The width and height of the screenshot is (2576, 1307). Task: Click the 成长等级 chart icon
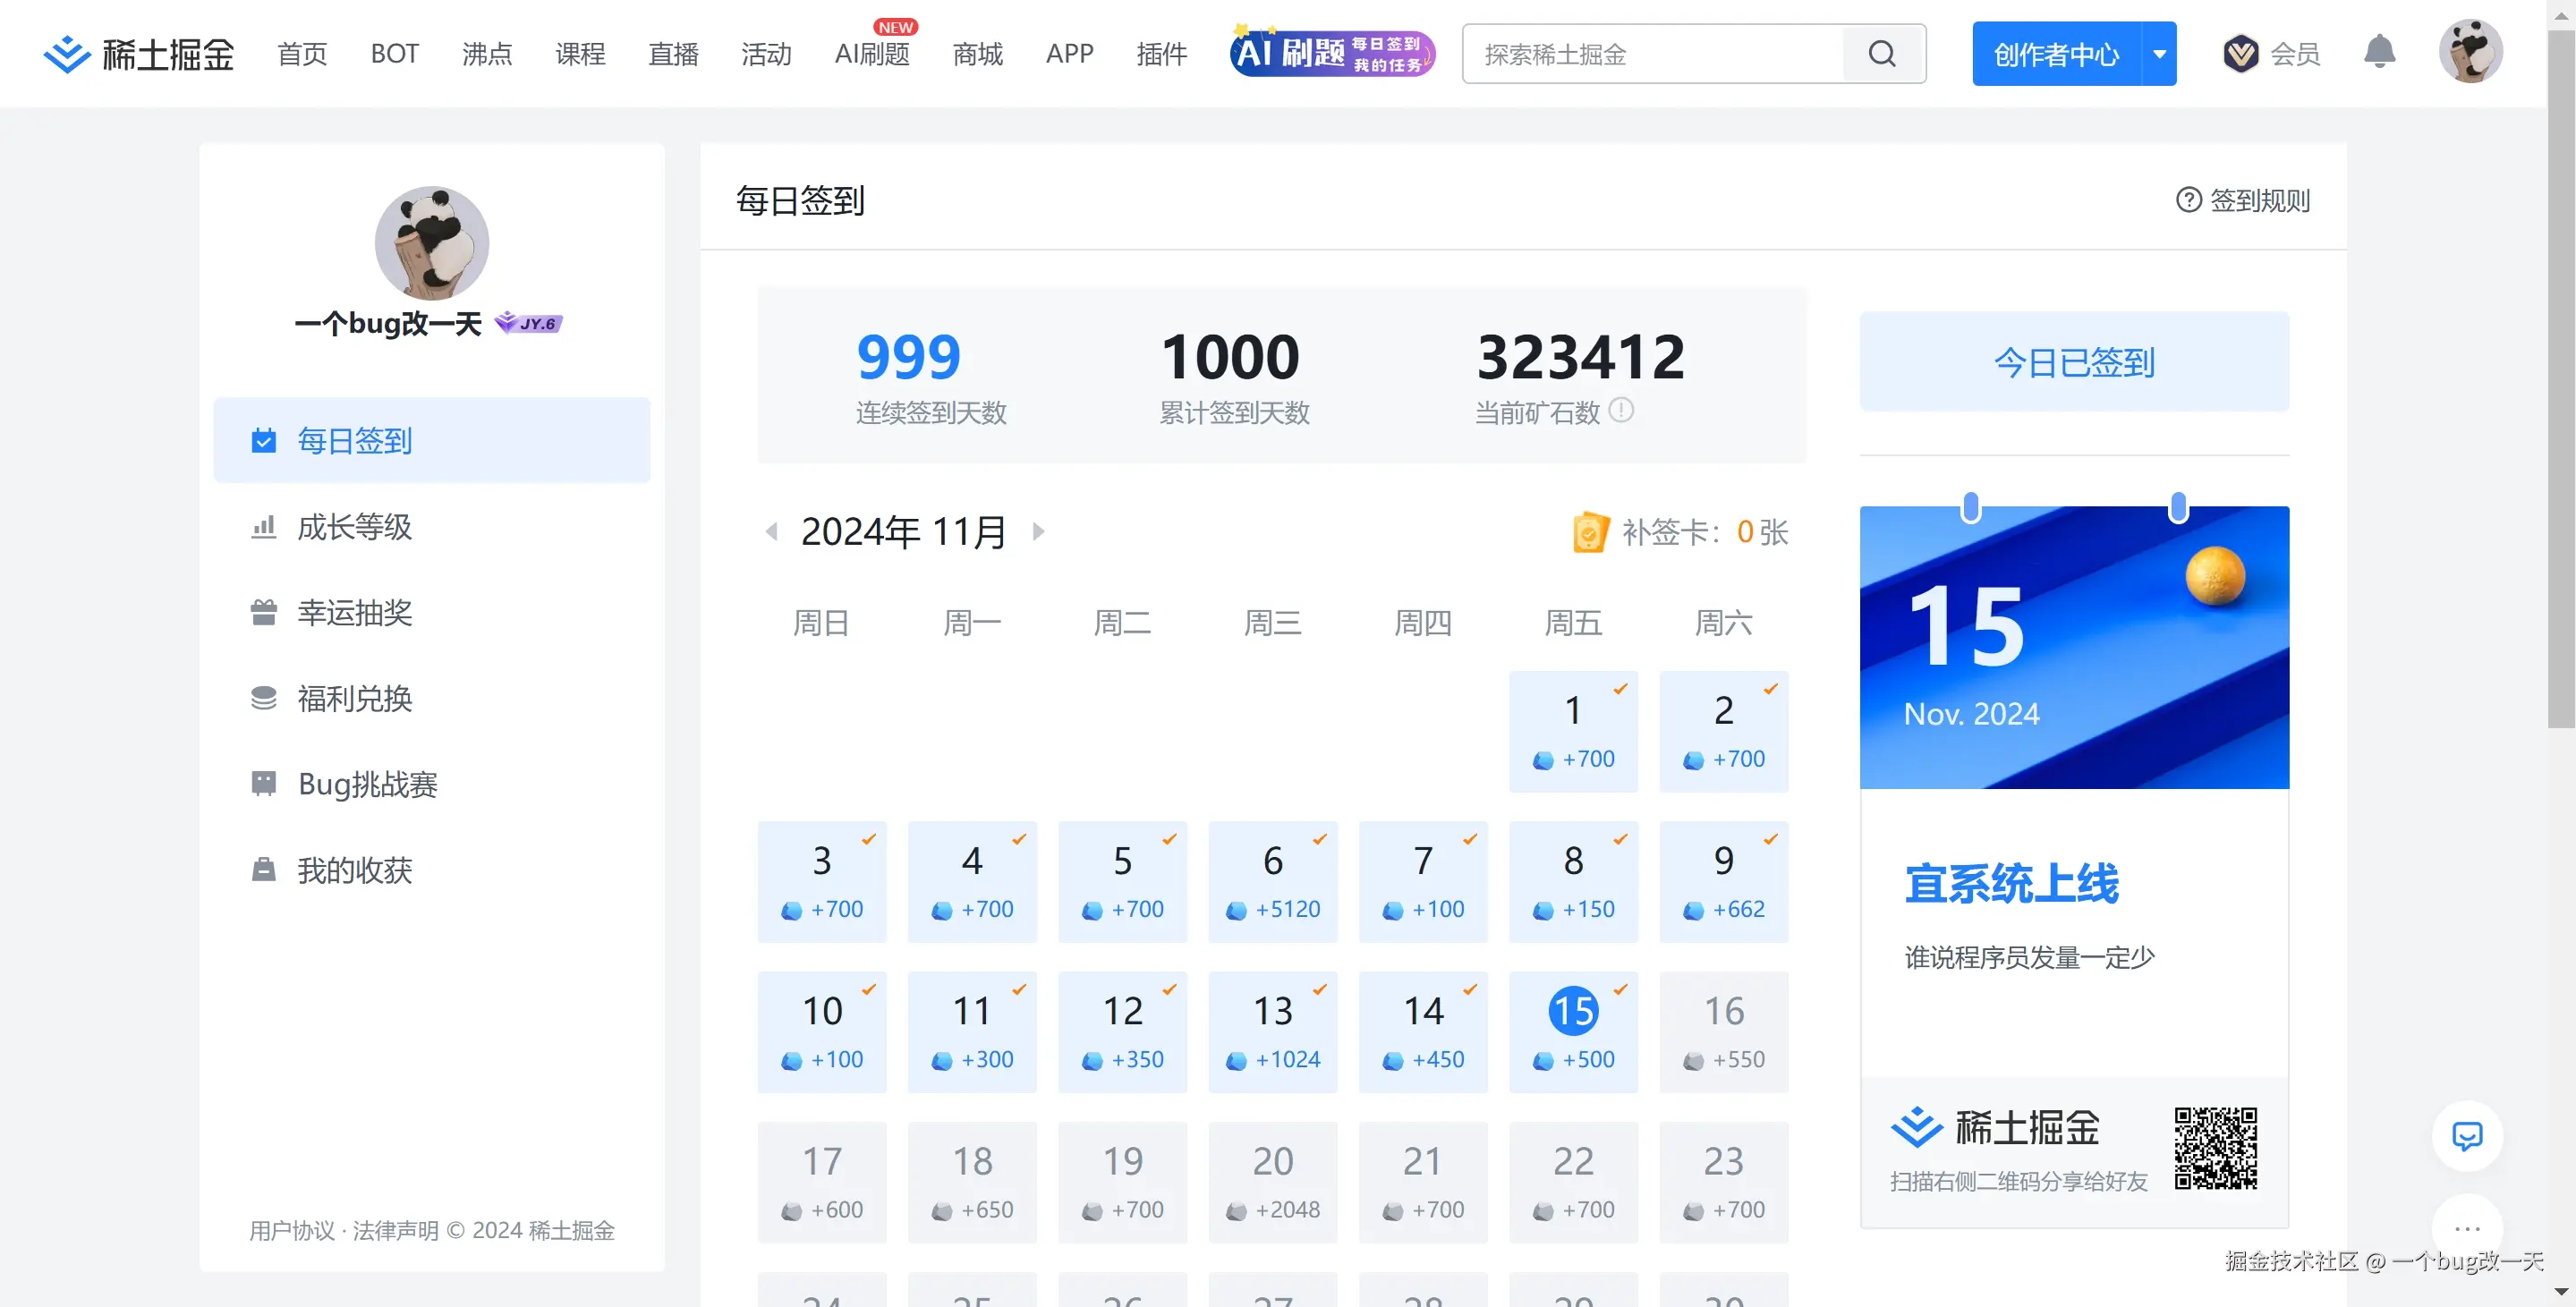[x=263, y=526]
